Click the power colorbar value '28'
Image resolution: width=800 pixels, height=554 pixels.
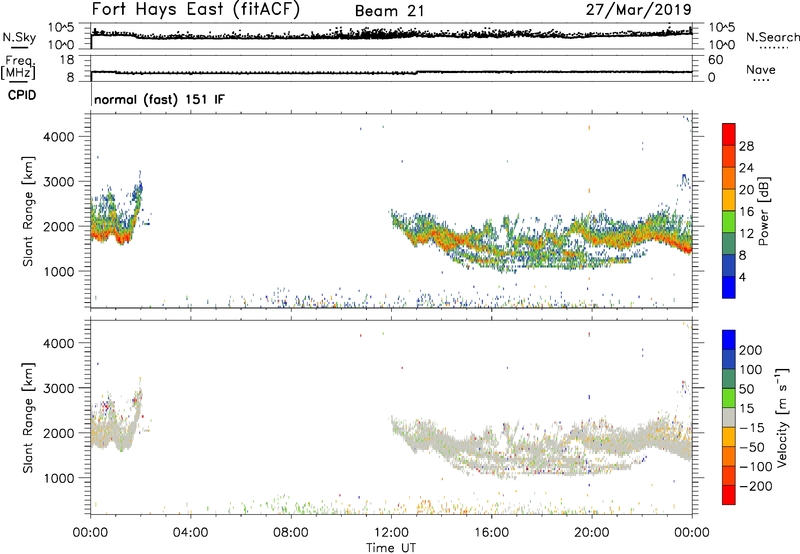[x=746, y=146]
